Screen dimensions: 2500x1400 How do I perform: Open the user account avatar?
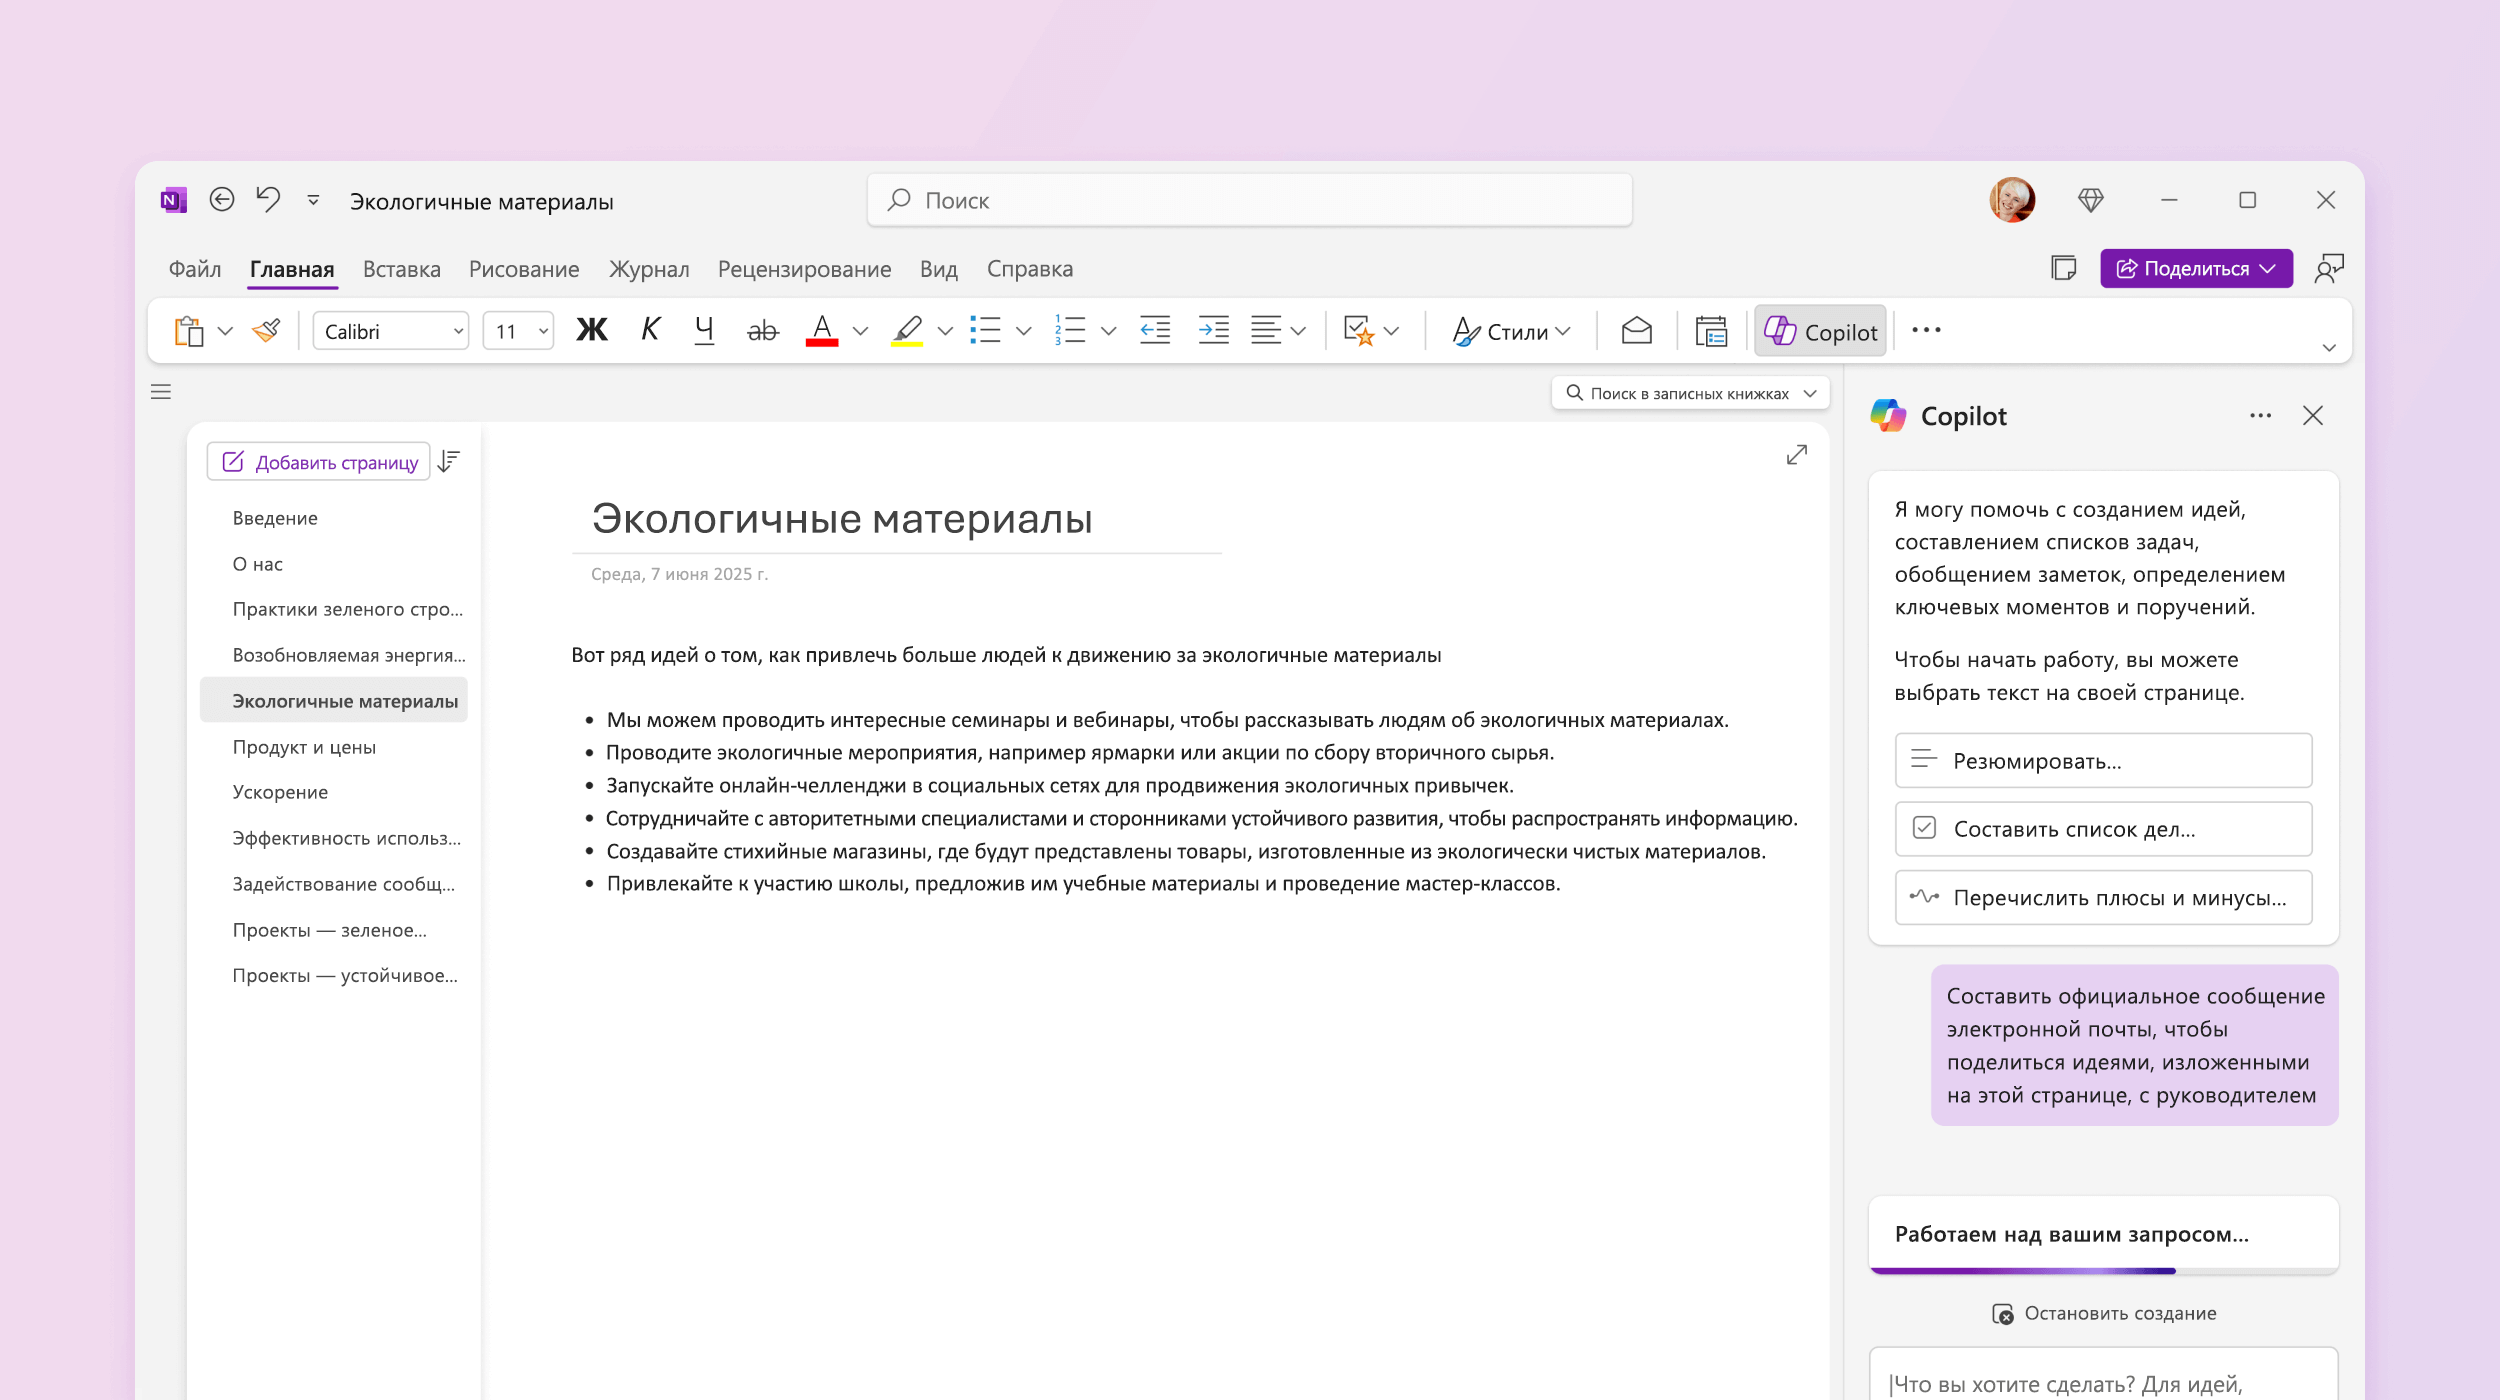pos(2012,200)
